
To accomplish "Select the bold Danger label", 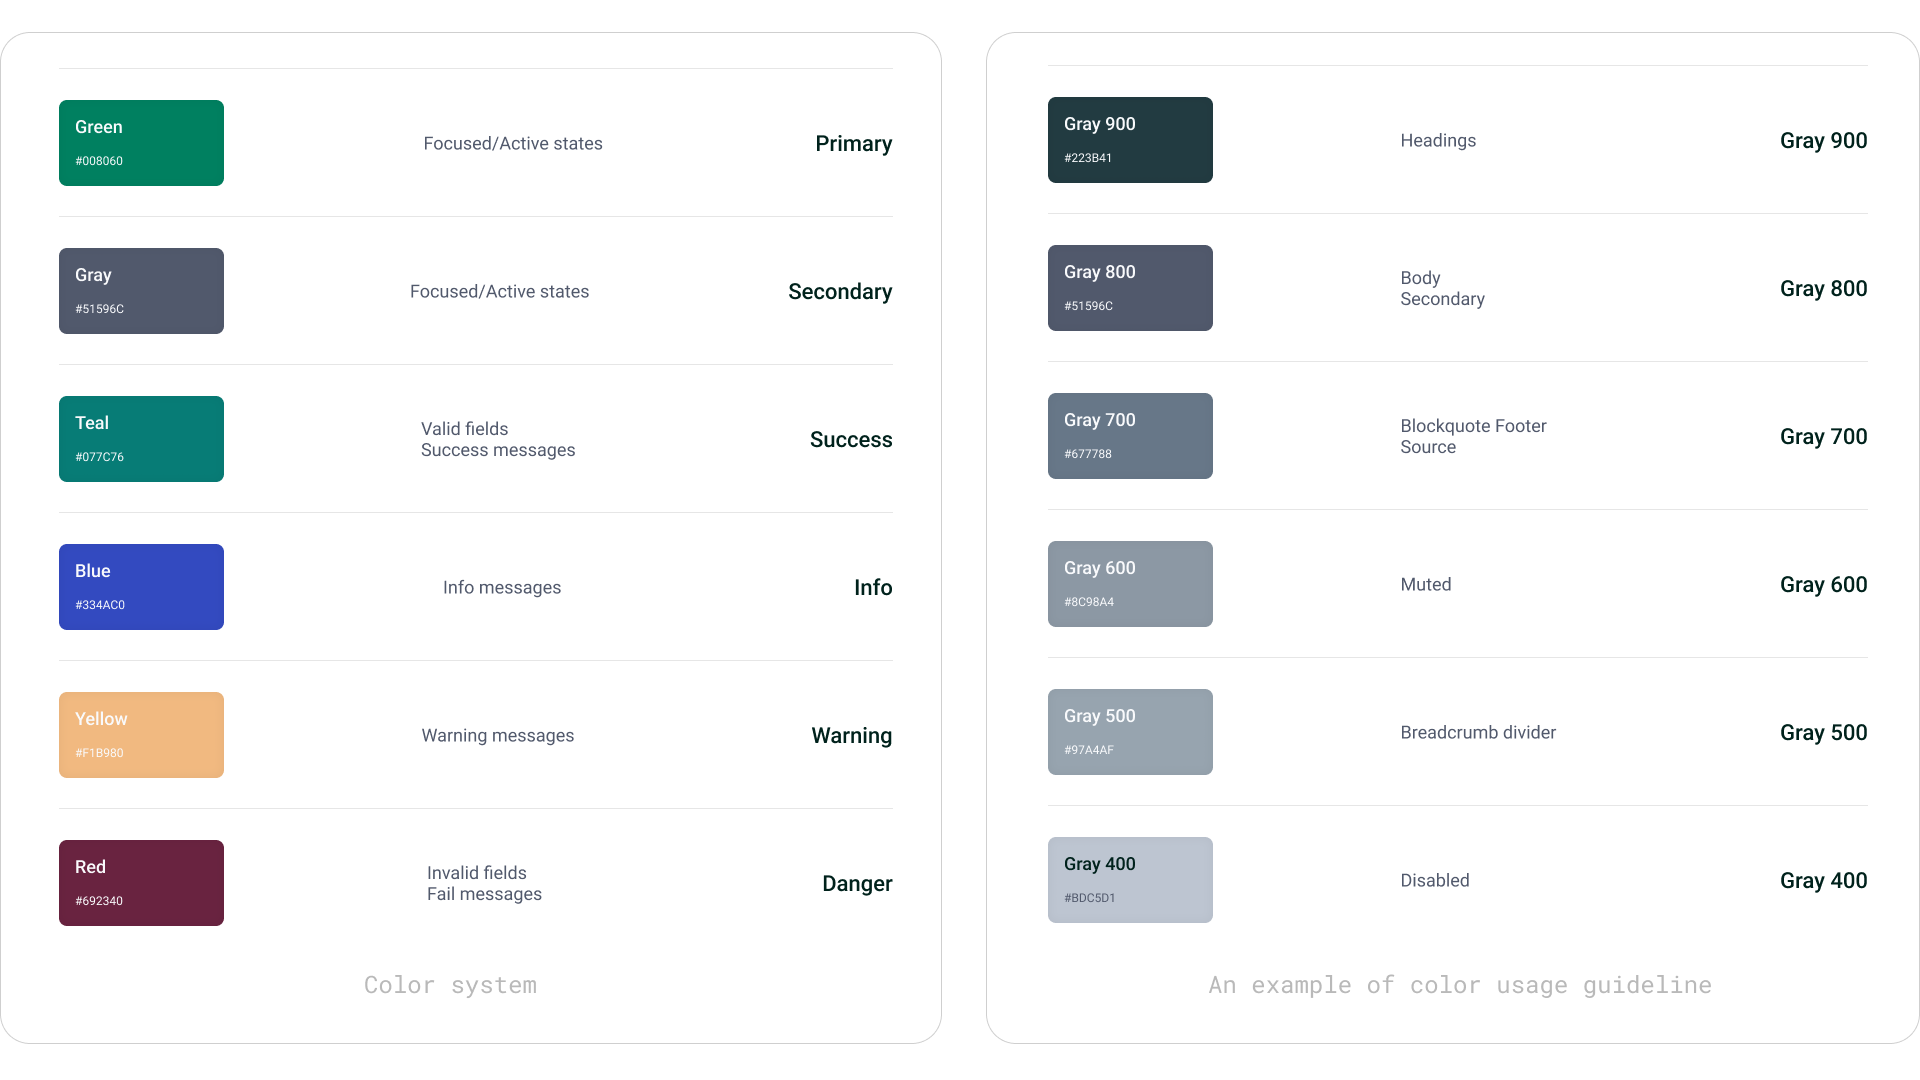I will click(x=857, y=884).
